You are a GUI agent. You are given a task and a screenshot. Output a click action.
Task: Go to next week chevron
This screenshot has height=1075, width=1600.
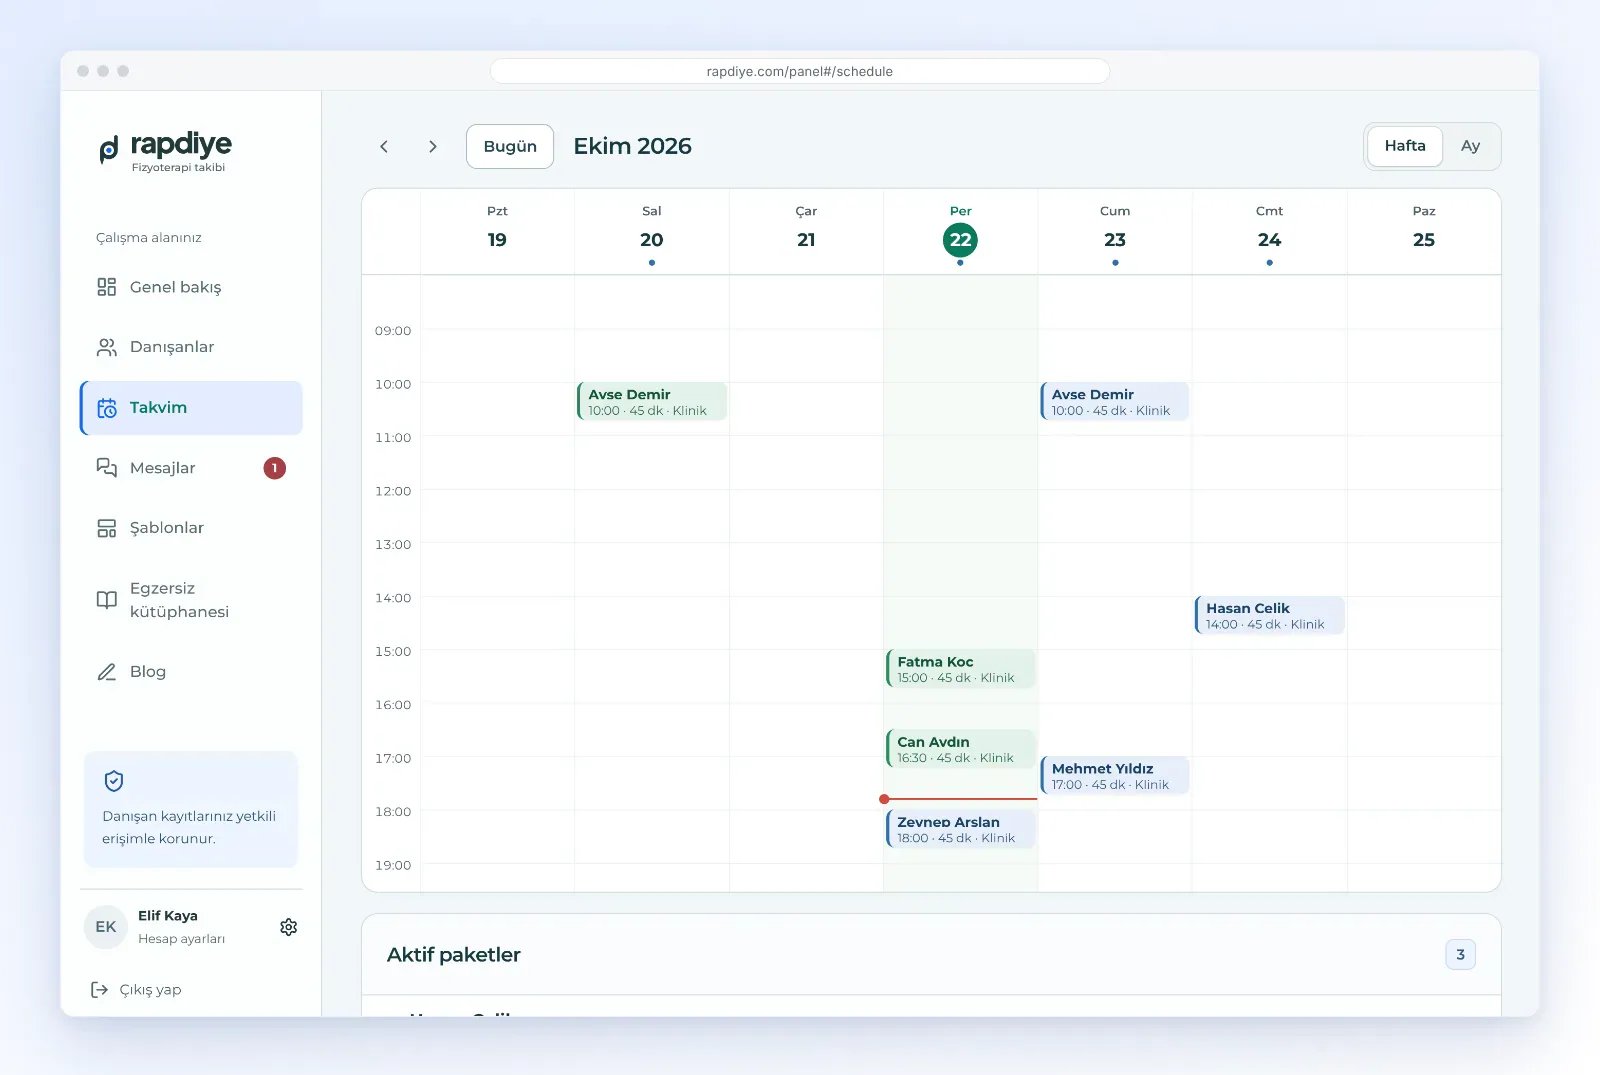[x=433, y=146]
